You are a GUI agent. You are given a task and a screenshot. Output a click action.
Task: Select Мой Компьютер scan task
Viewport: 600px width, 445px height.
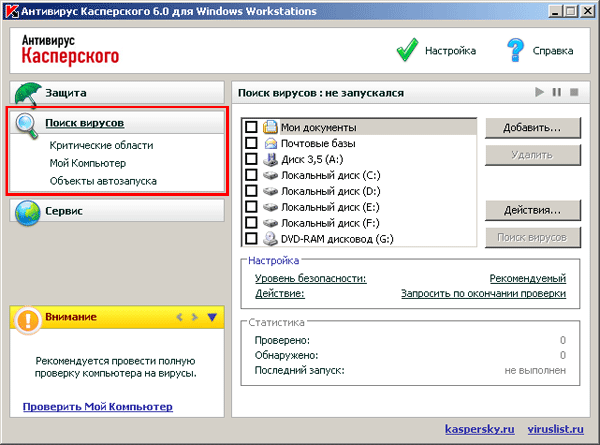pyautogui.click(x=88, y=163)
